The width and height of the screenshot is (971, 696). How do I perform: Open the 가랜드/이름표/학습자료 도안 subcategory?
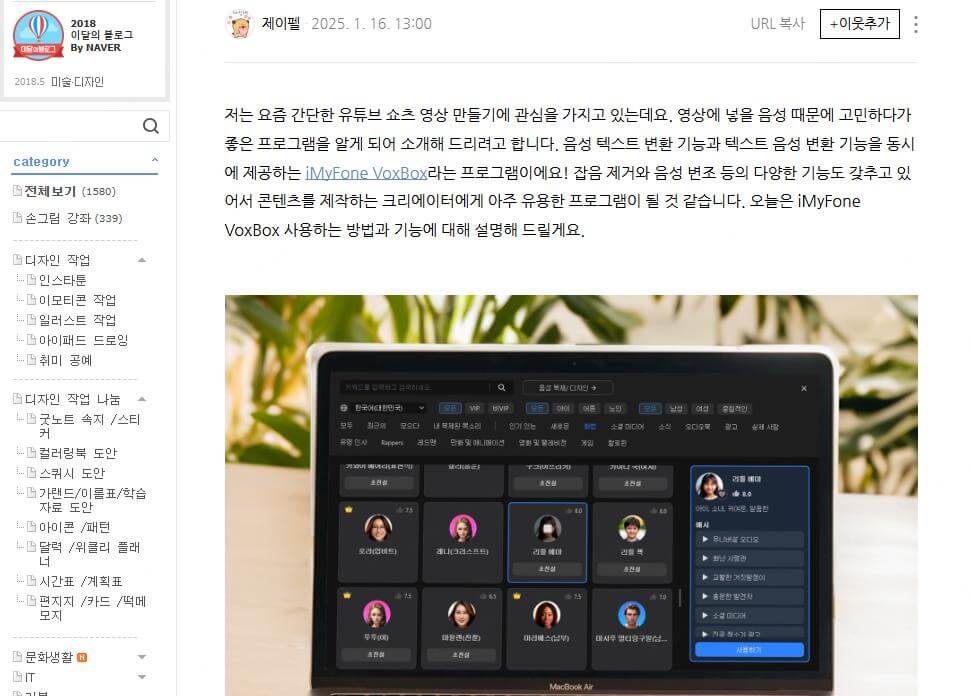click(93, 500)
